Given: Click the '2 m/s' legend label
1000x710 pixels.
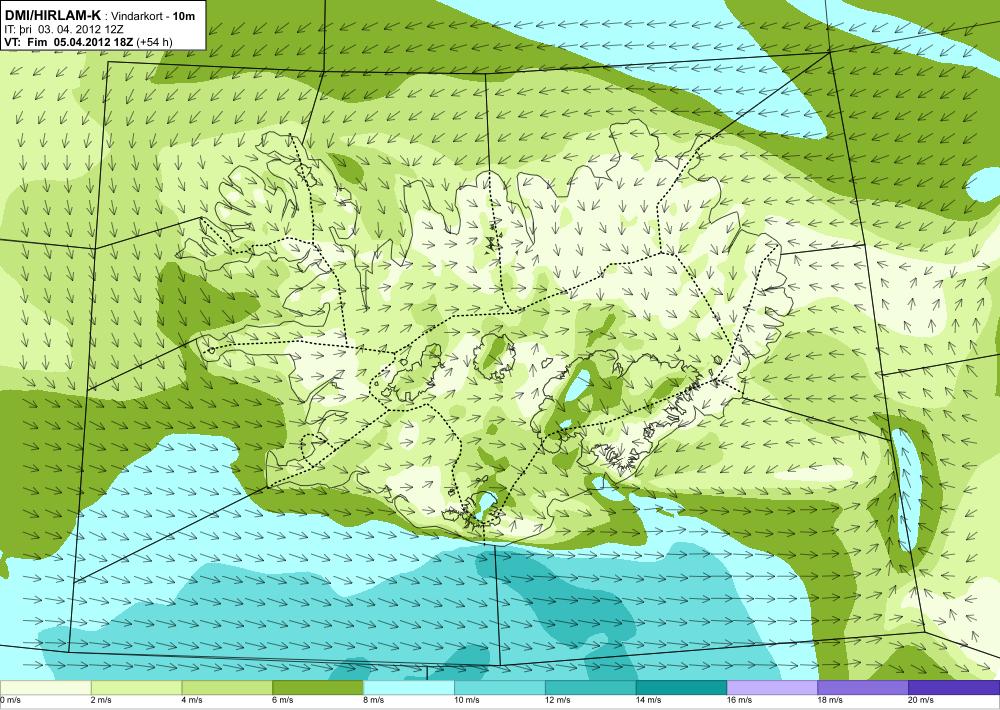Looking at the screenshot, I should 102,700.
